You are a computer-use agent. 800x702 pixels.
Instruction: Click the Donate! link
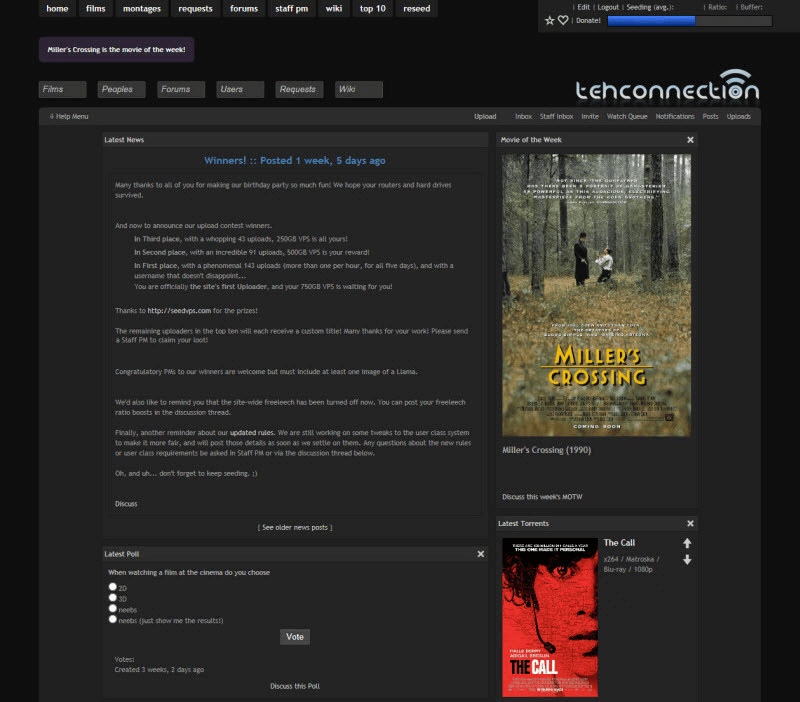588,20
